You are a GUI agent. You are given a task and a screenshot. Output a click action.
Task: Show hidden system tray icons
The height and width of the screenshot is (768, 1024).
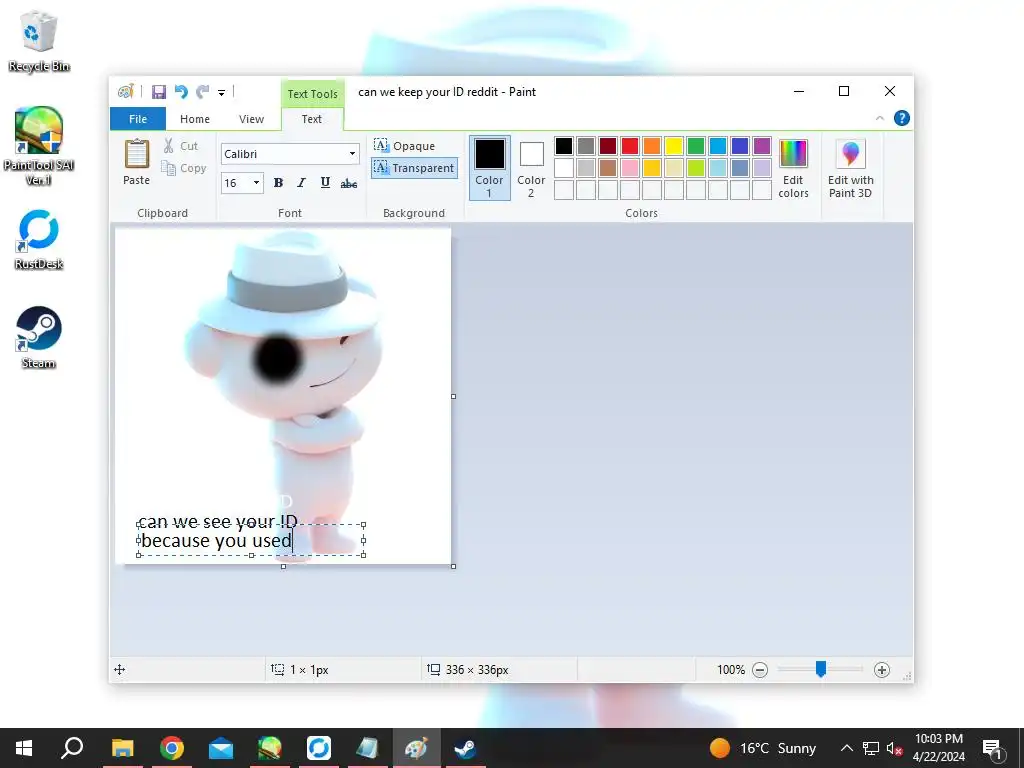pyautogui.click(x=846, y=748)
